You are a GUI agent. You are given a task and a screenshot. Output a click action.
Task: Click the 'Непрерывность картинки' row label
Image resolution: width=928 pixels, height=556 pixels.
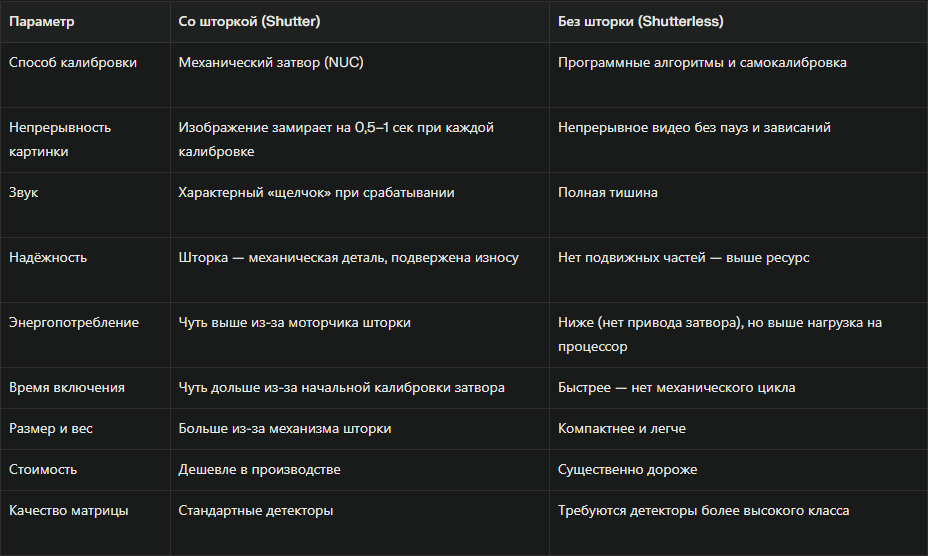pyautogui.click(x=60, y=139)
